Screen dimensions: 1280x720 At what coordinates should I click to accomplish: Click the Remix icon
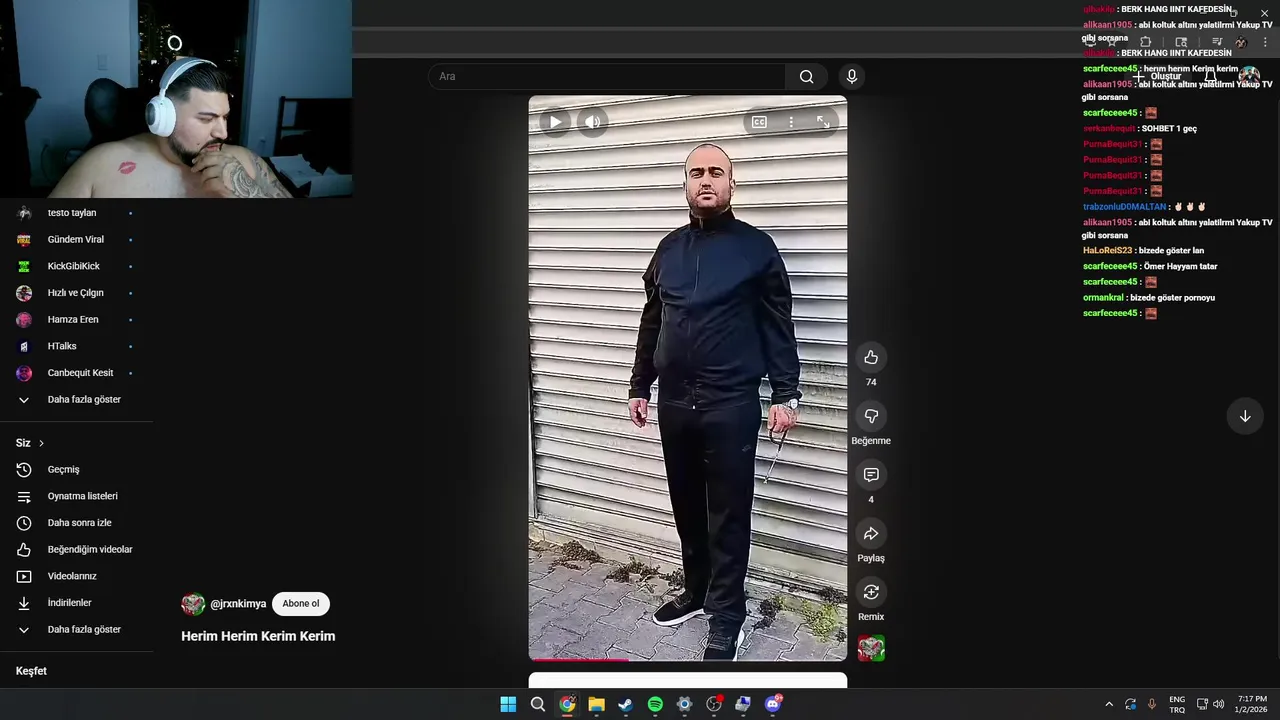pyautogui.click(x=871, y=592)
